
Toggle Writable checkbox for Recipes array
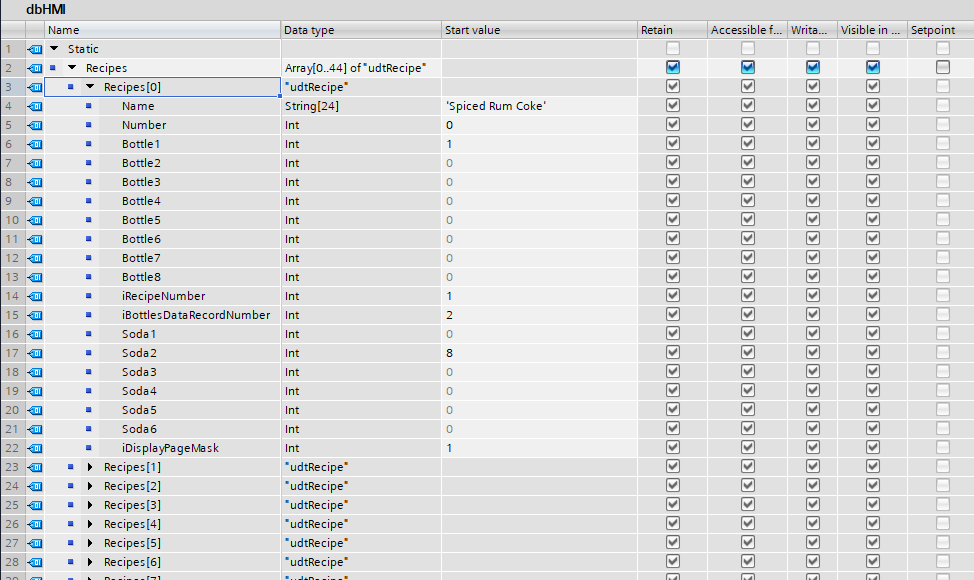tap(812, 67)
